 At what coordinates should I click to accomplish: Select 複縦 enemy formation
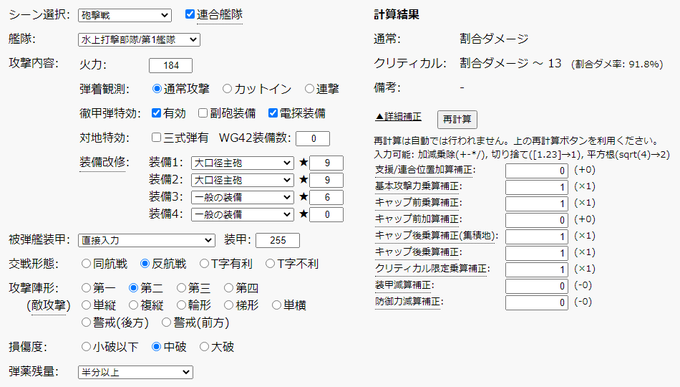(x=134, y=305)
